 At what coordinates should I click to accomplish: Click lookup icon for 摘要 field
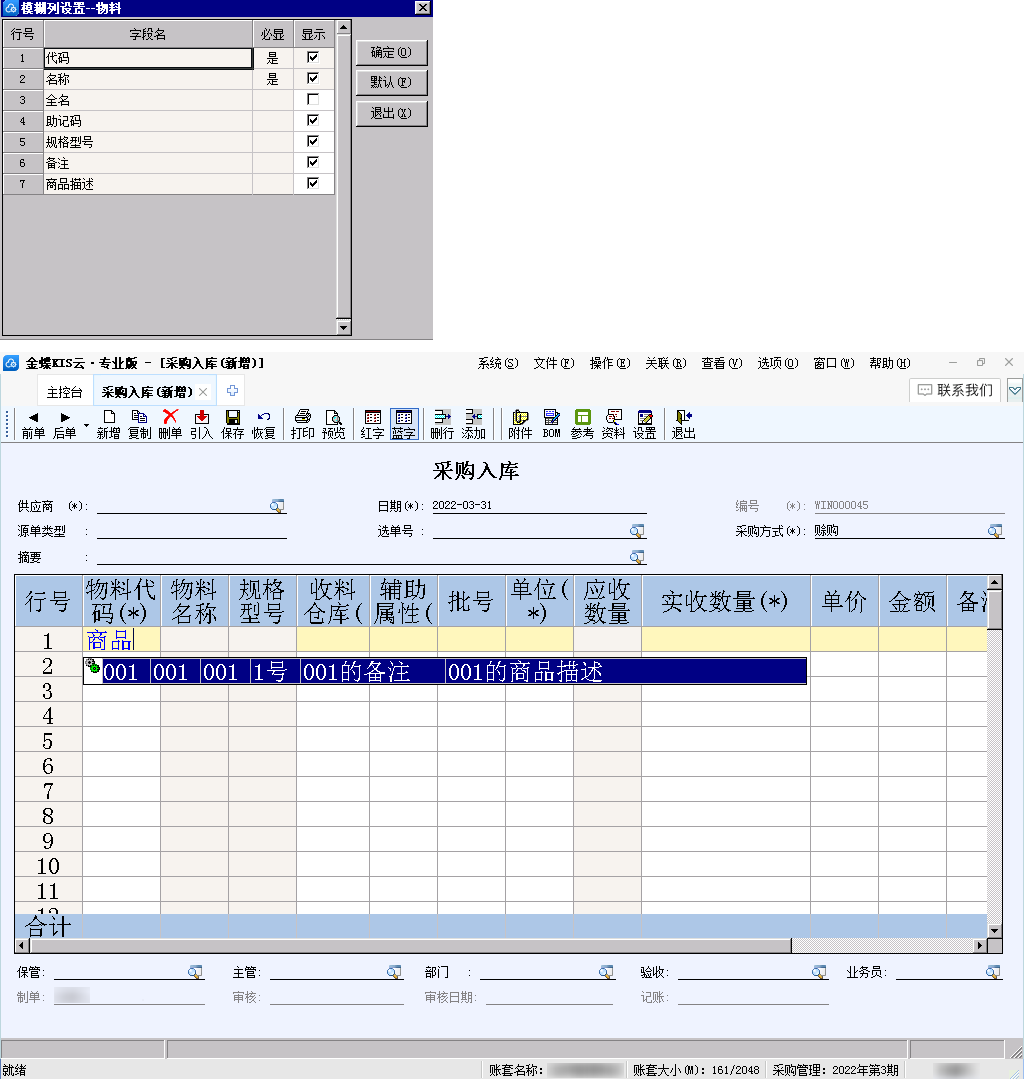pos(637,557)
